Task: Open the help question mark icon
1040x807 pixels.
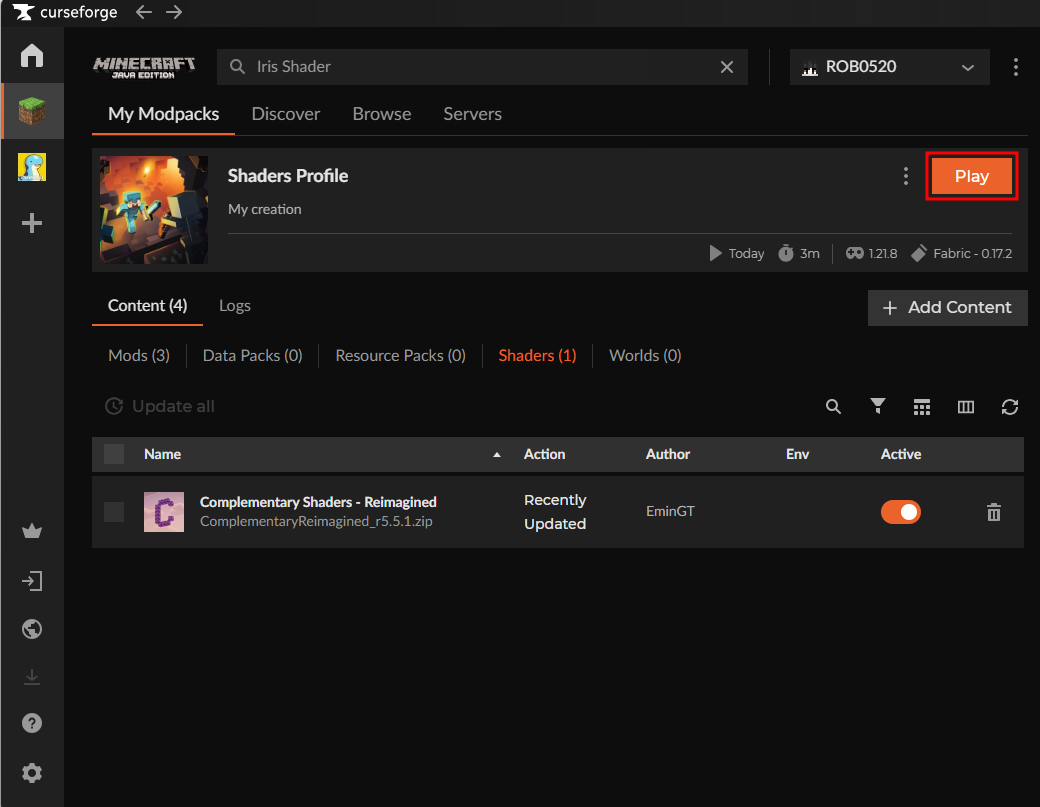Action: [32, 723]
